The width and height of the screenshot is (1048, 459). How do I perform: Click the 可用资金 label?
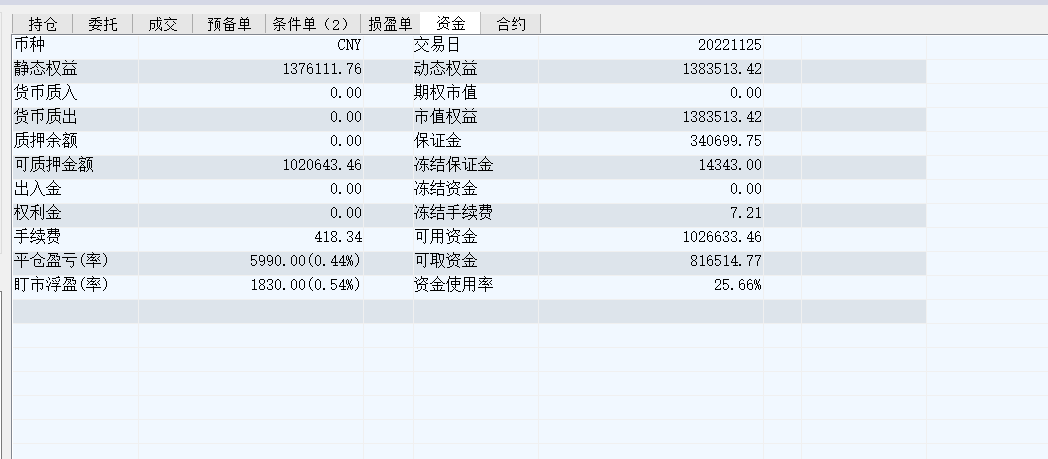point(445,237)
